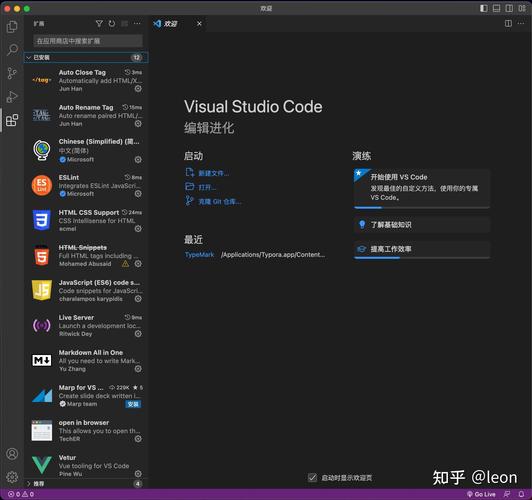532x500 pixels.
Task: Open manage gear for JavaScript (ES6) snippets
Action: point(138,299)
